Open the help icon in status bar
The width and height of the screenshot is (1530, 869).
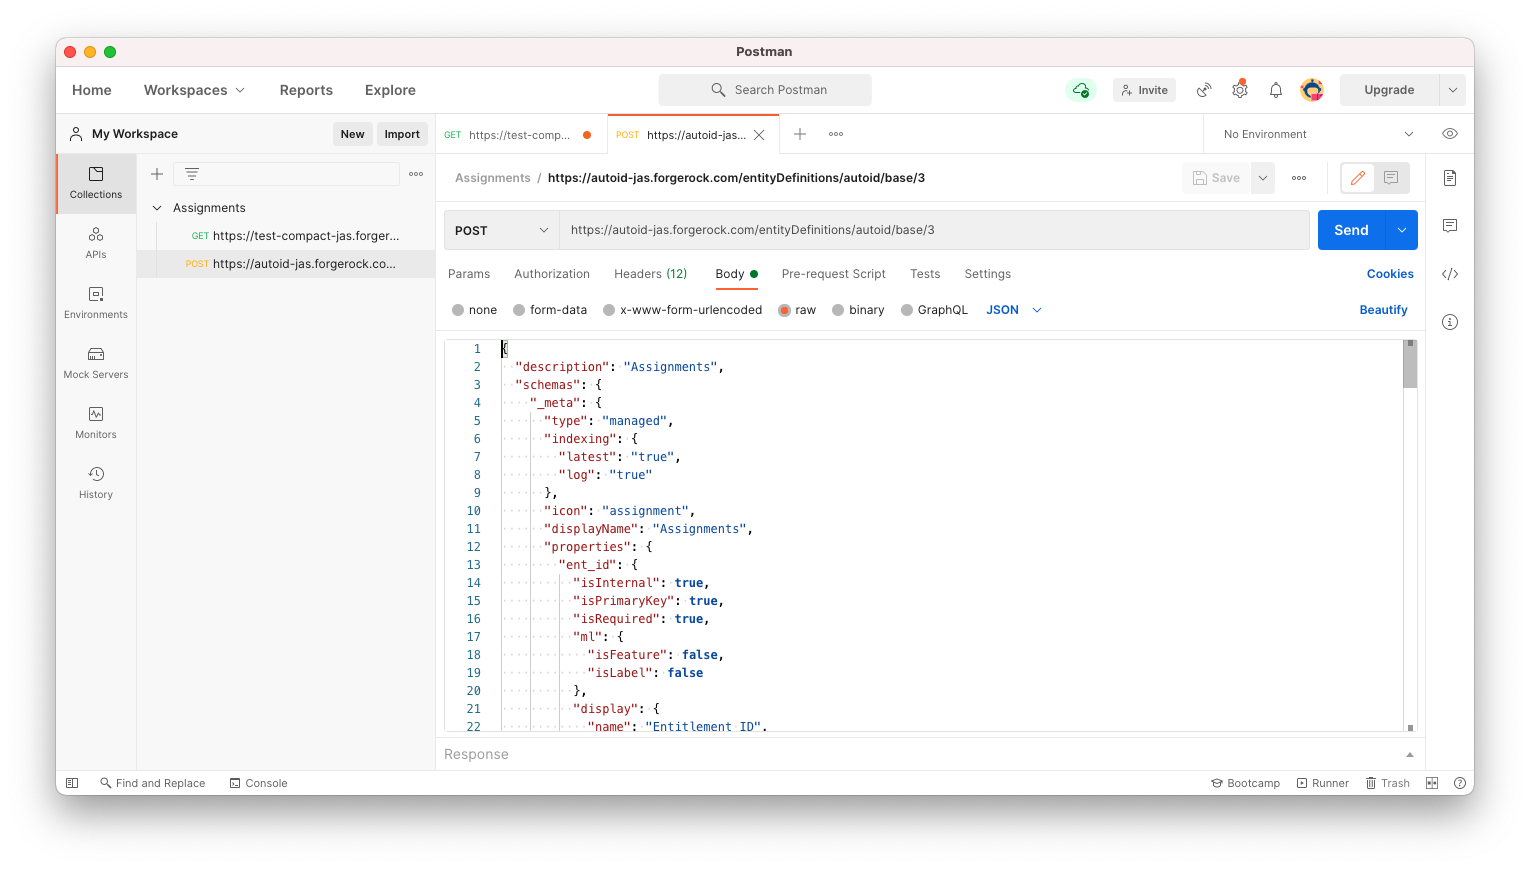[x=1459, y=783]
